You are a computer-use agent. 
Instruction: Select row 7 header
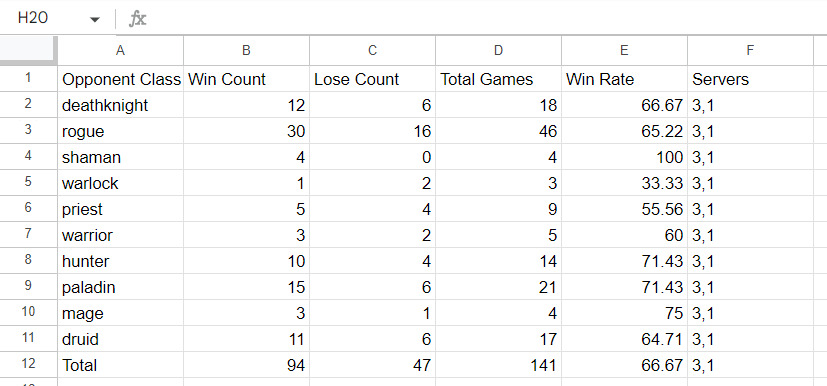click(x=28, y=234)
